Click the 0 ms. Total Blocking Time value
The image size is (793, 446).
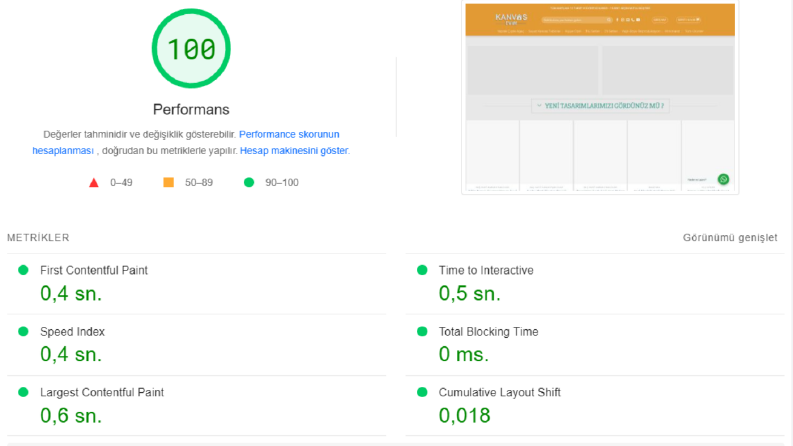[x=464, y=354]
